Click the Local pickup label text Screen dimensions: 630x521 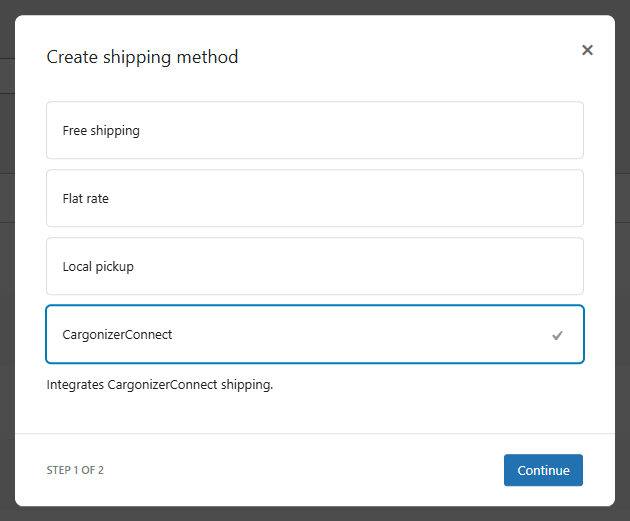pyautogui.click(x=98, y=267)
